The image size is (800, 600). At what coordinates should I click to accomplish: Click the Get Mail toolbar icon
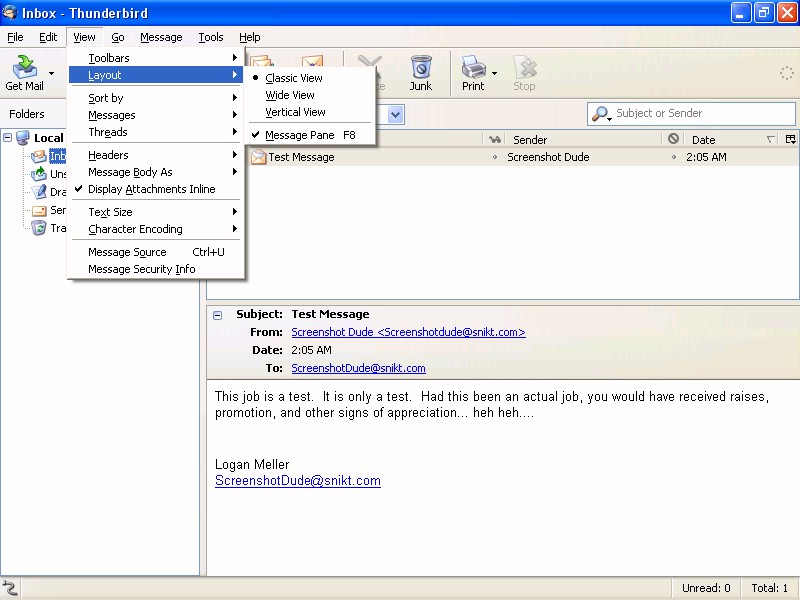point(24,67)
